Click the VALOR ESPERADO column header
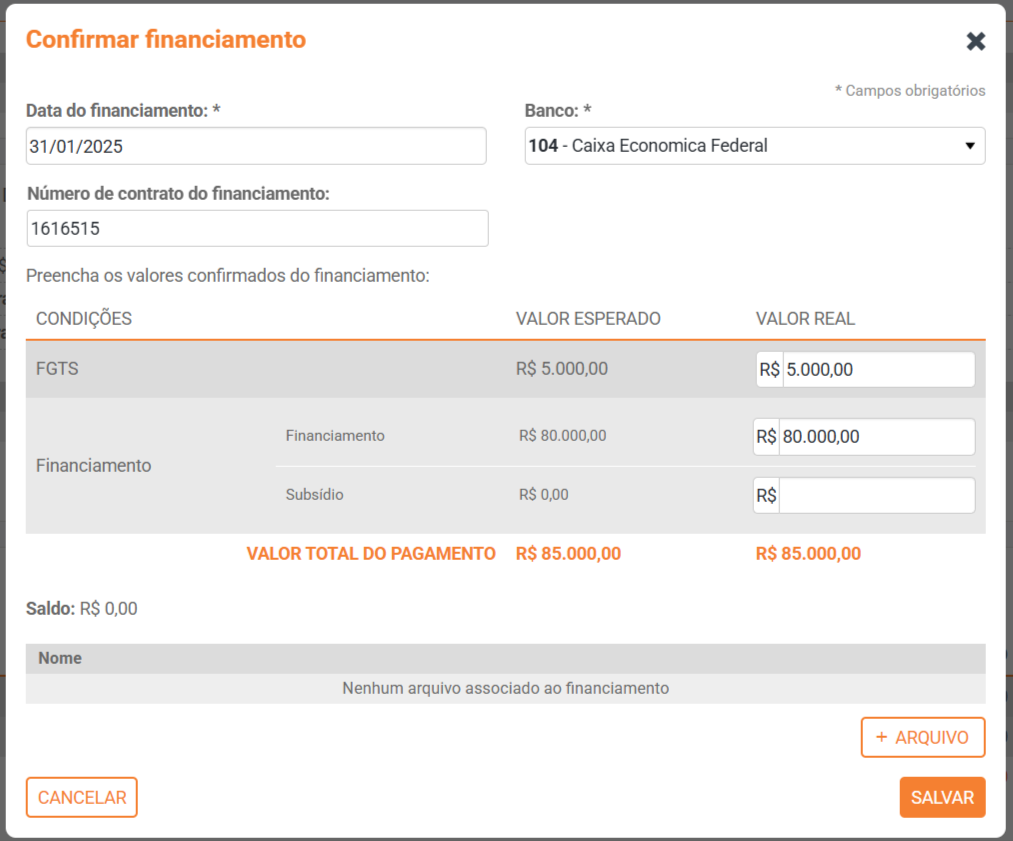 point(588,320)
